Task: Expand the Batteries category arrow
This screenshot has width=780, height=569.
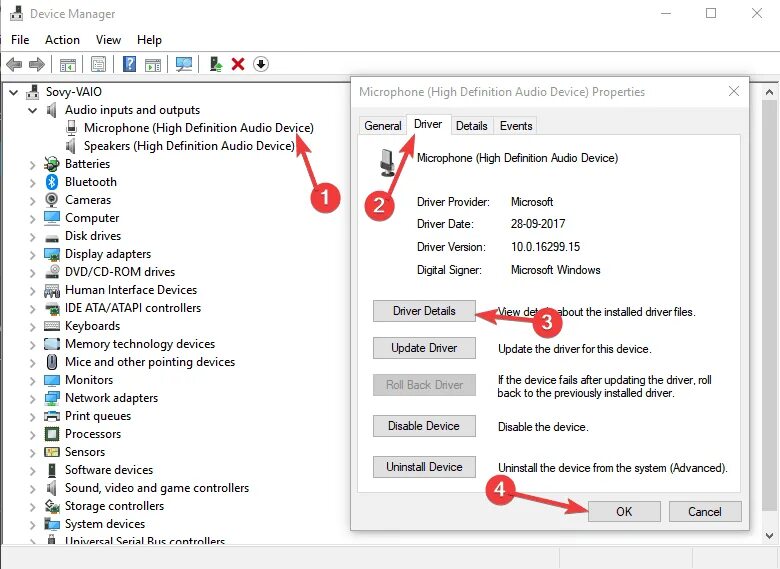Action: [32, 165]
